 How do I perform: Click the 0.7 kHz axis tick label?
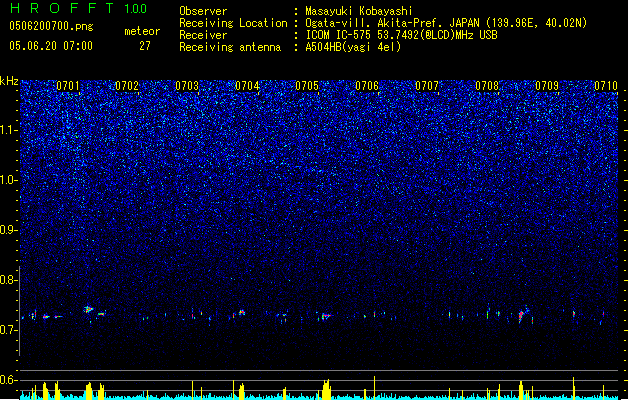click(x=9, y=330)
